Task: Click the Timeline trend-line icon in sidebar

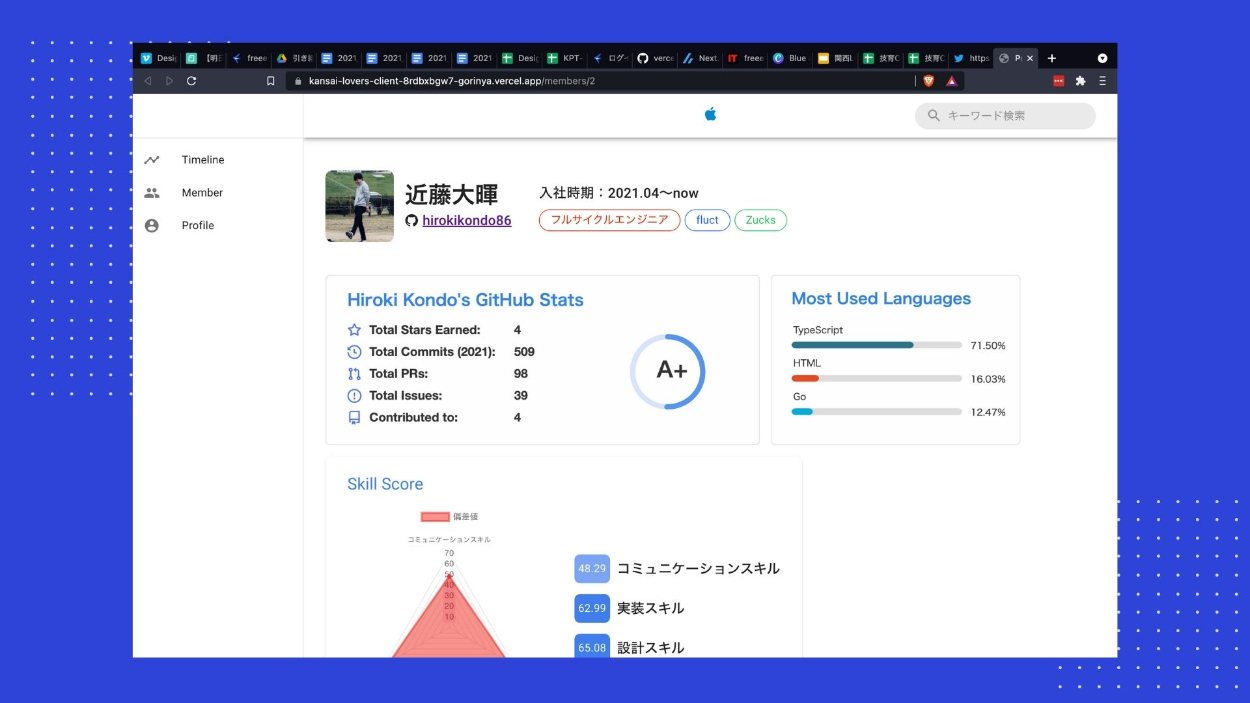Action: coord(152,160)
